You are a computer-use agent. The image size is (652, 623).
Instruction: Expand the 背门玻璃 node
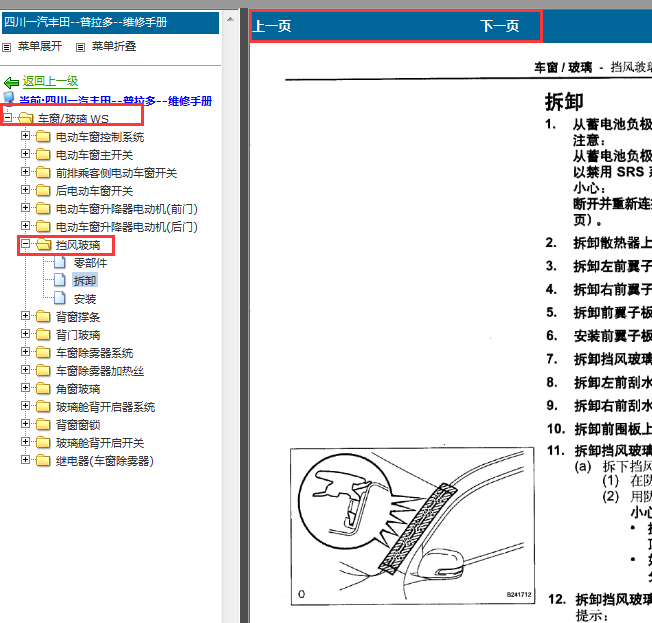point(25,334)
